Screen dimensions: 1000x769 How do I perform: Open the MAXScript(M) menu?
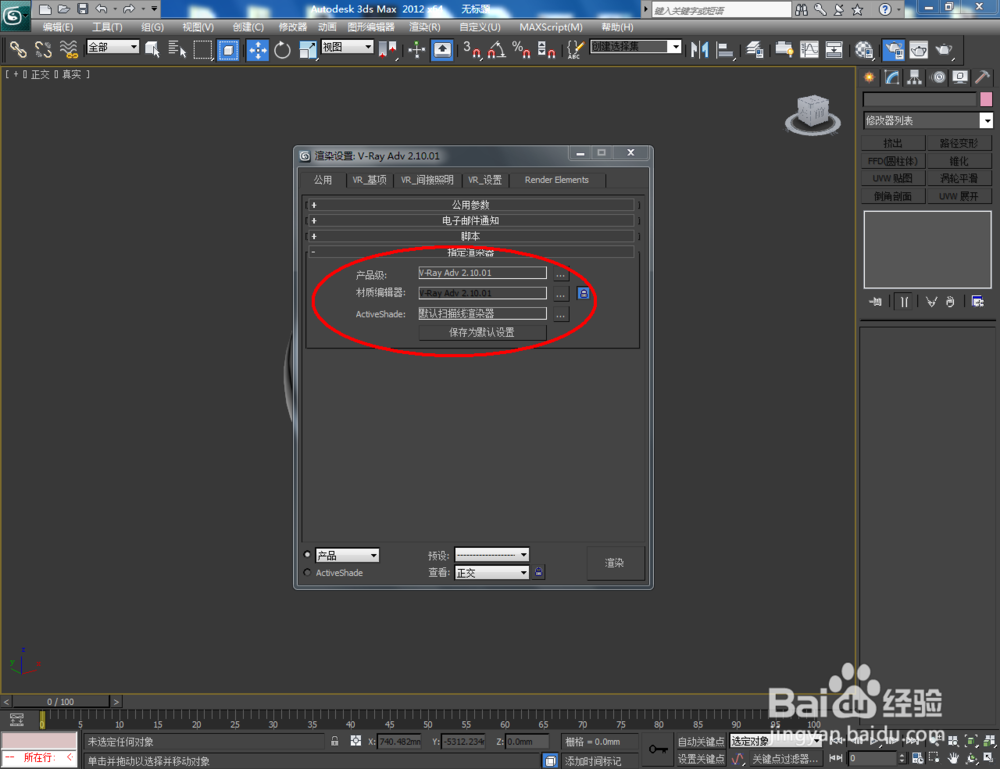pos(551,27)
